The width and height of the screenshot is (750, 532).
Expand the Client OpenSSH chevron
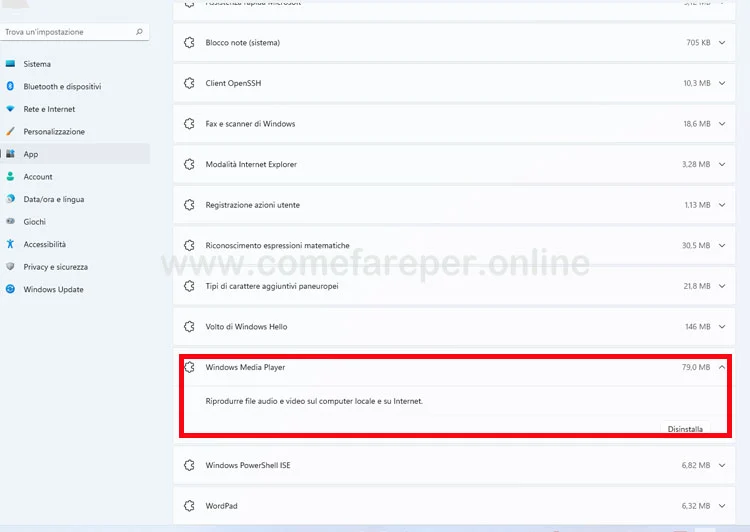click(722, 83)
